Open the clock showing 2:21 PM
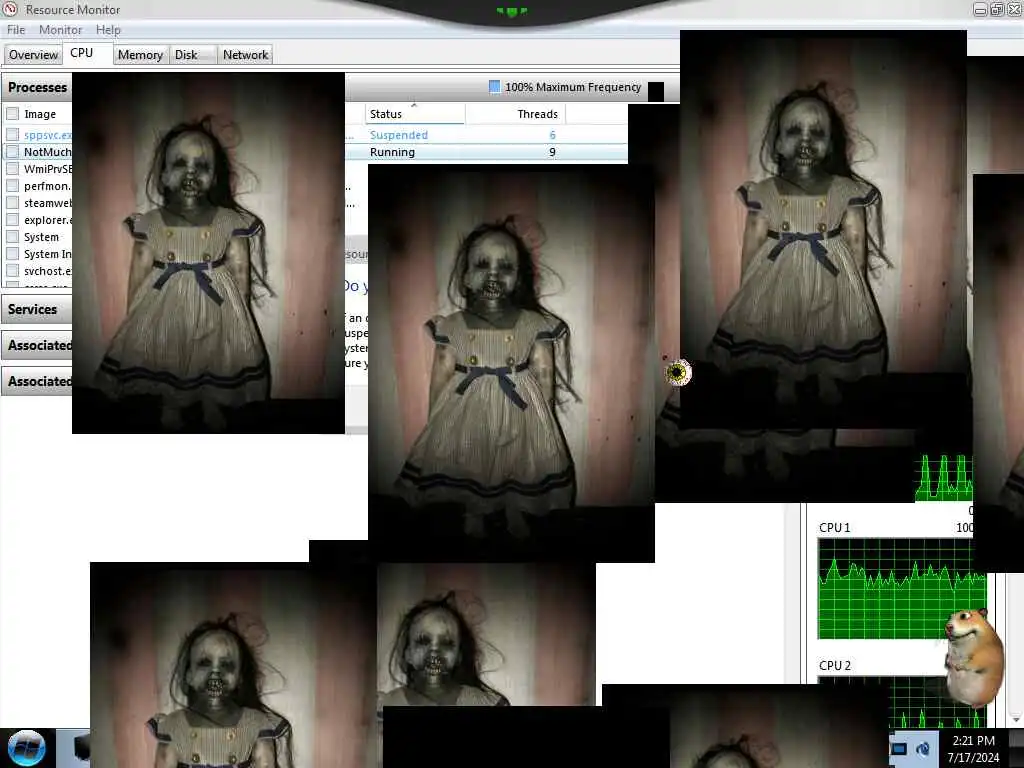The height and width of the screenshot is (768, 1024). tap(973, 748)
